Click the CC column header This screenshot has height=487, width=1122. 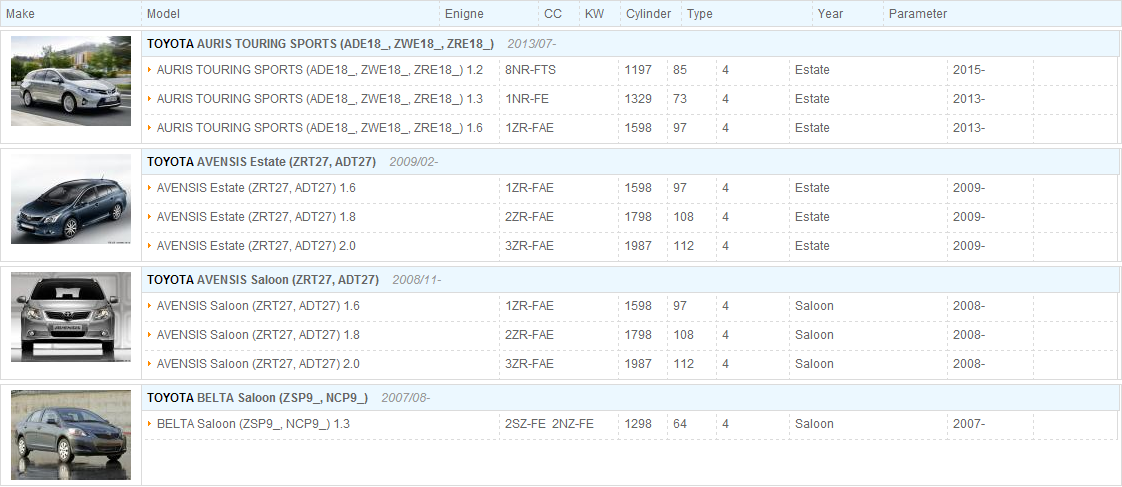pyautogui.click(x=552, y=14)
